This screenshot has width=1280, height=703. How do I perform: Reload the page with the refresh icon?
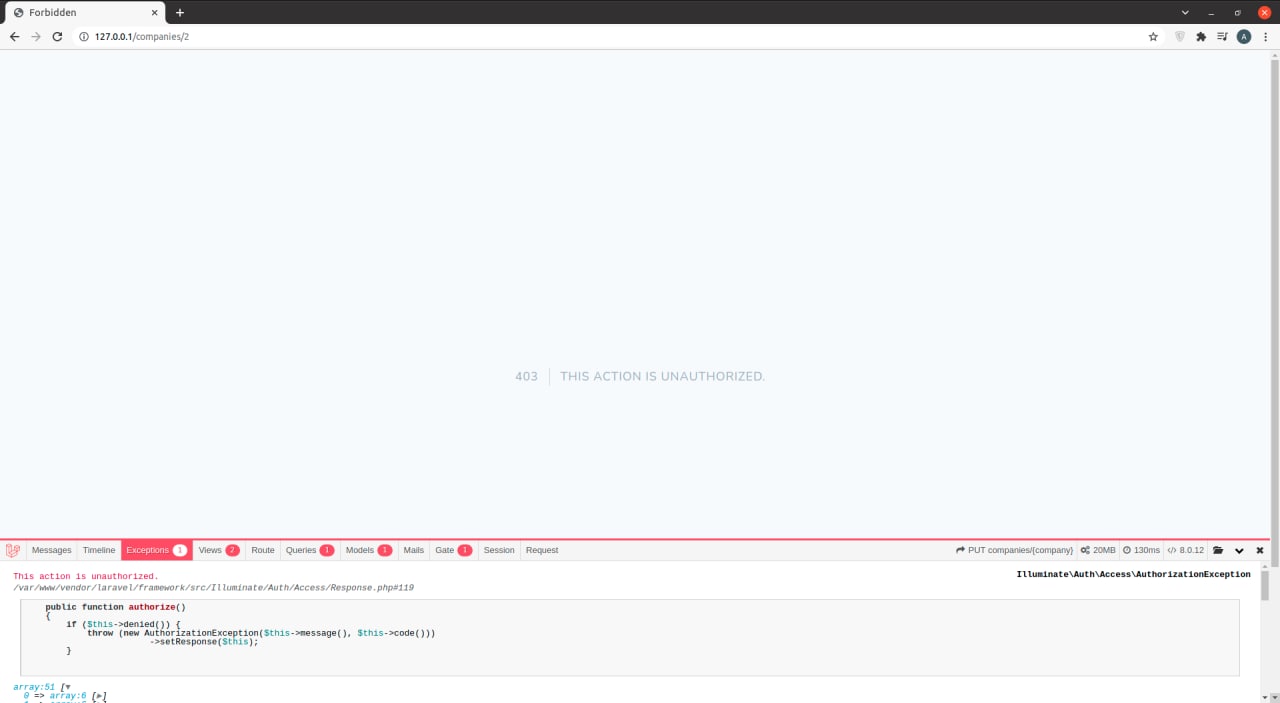58,36
